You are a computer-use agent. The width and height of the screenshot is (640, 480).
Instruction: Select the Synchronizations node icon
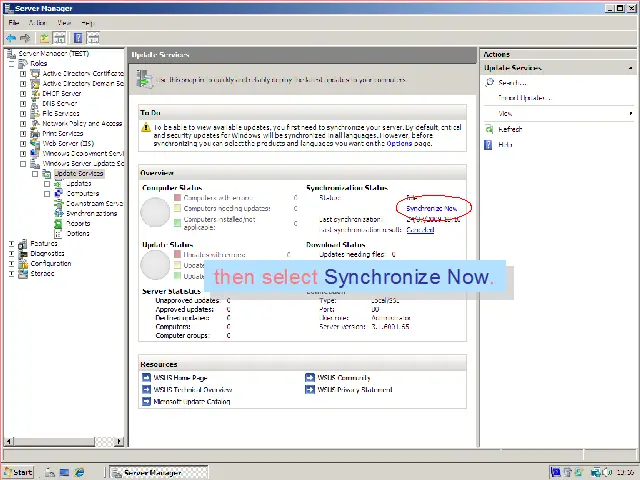pos(59,213)
